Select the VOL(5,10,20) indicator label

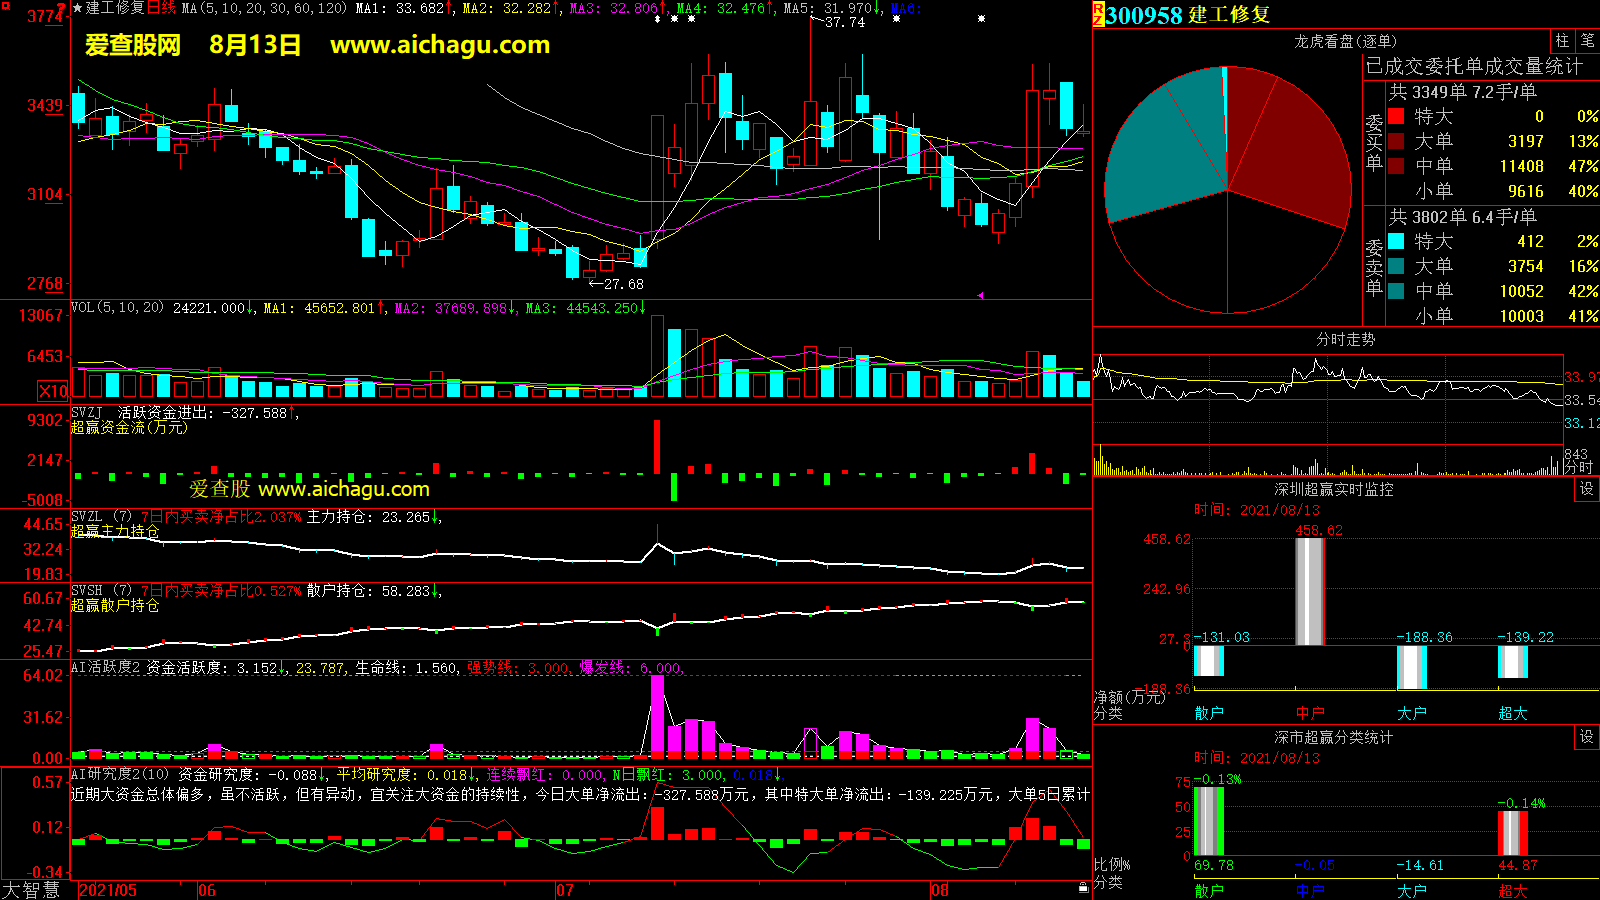coord(117,308)
